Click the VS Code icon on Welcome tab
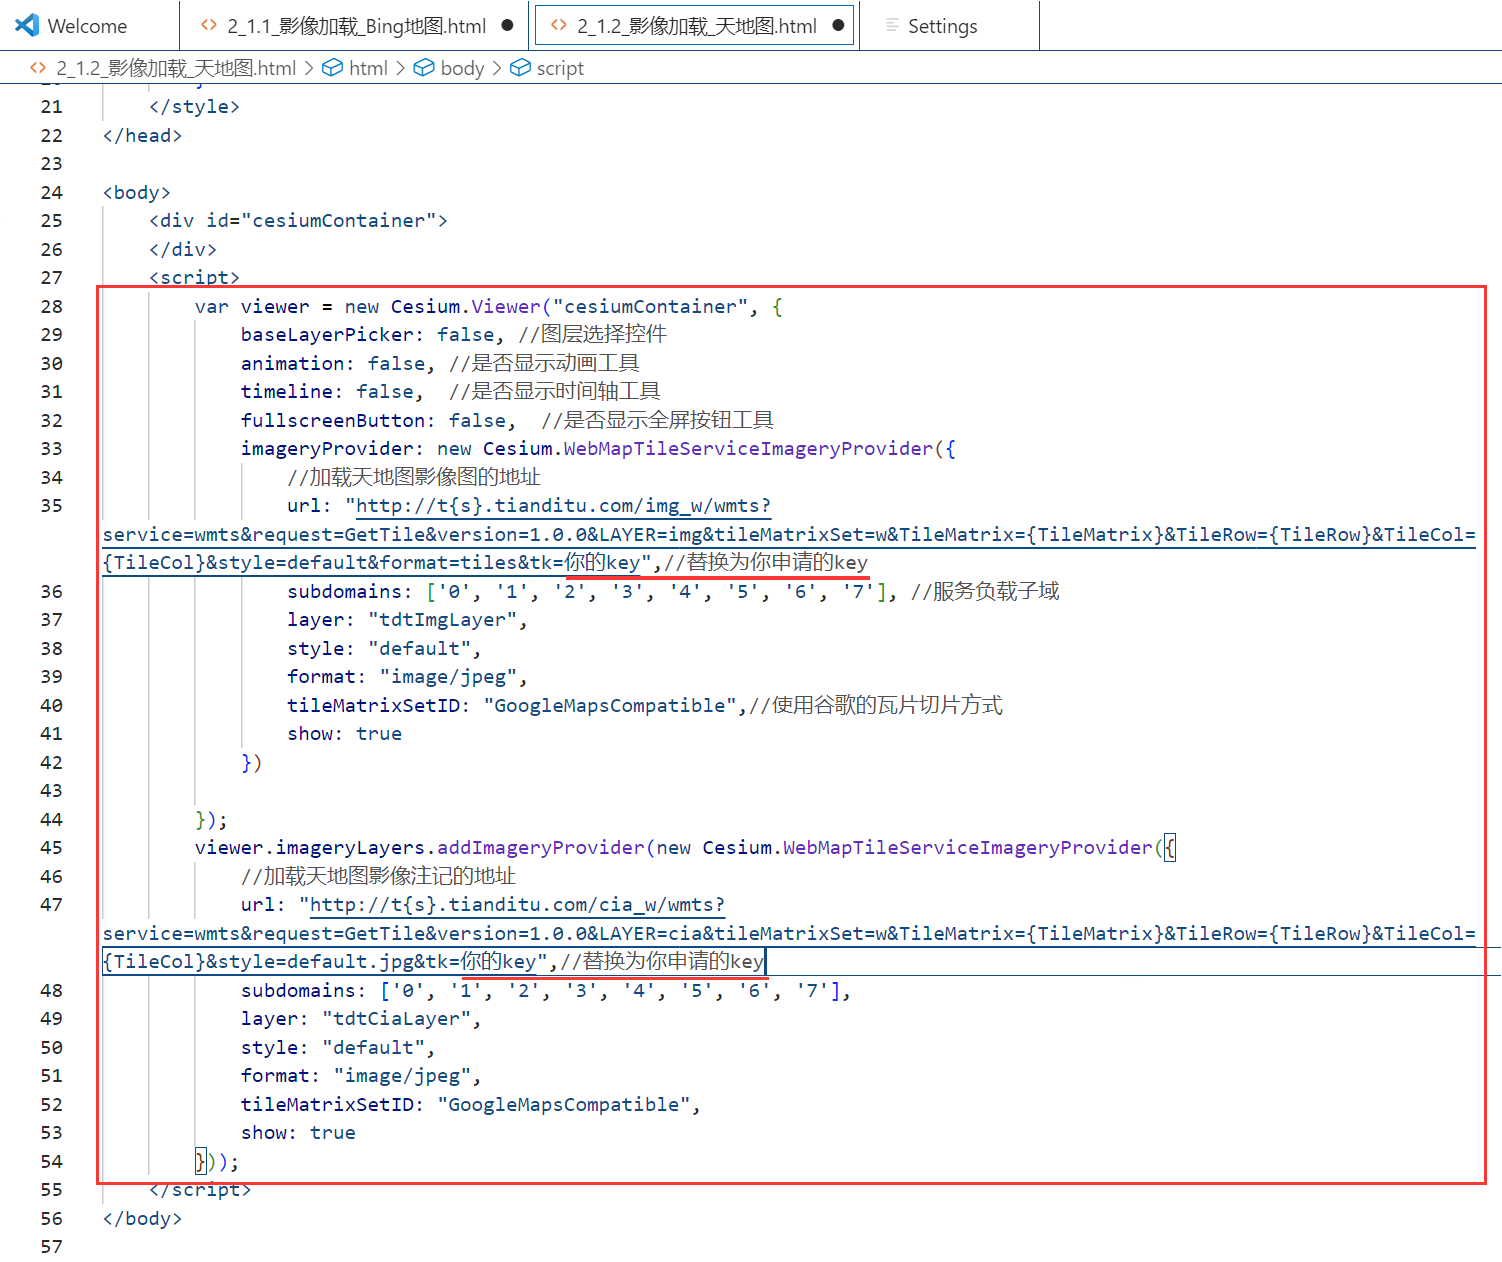 pos(27,26)
